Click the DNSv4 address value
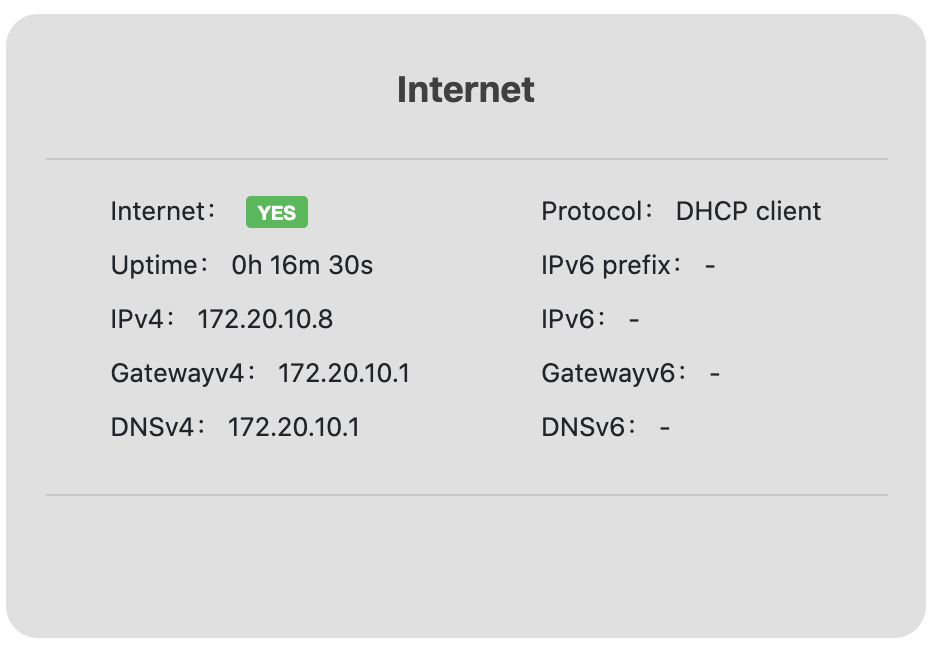Viewport: 934px width, 650px height. 294,428
